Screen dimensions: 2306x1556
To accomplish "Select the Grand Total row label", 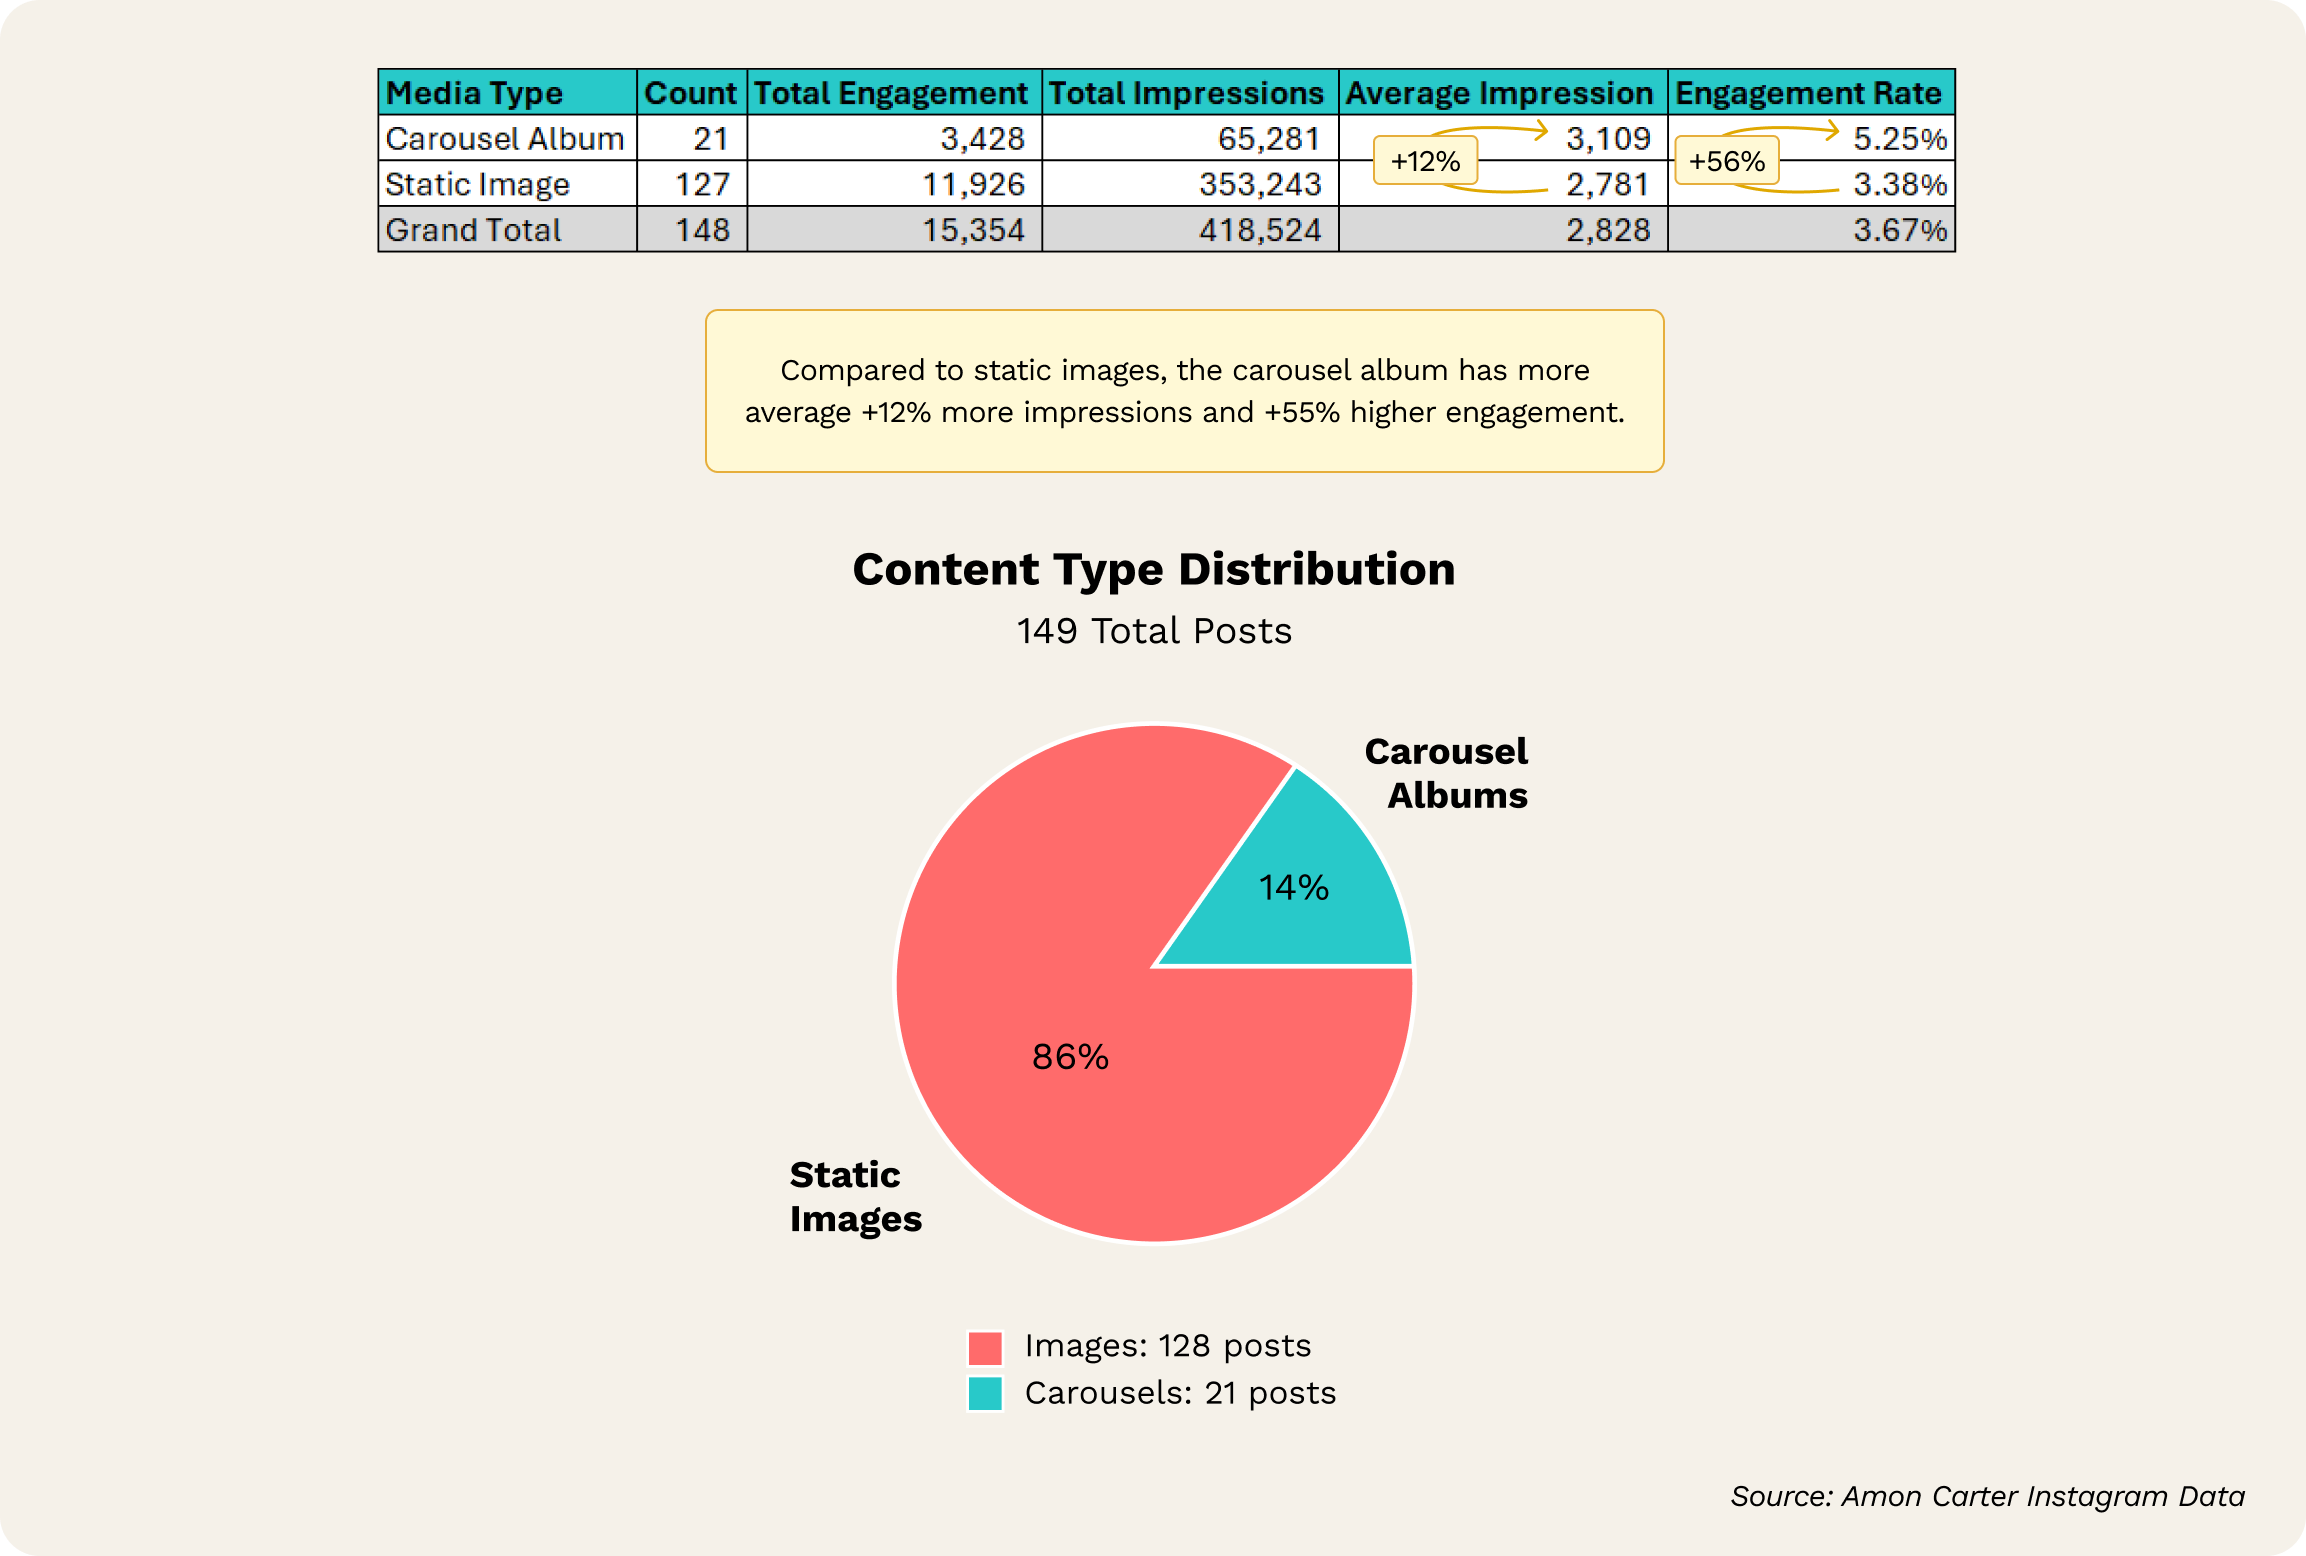I will click(x=474, y=230).
